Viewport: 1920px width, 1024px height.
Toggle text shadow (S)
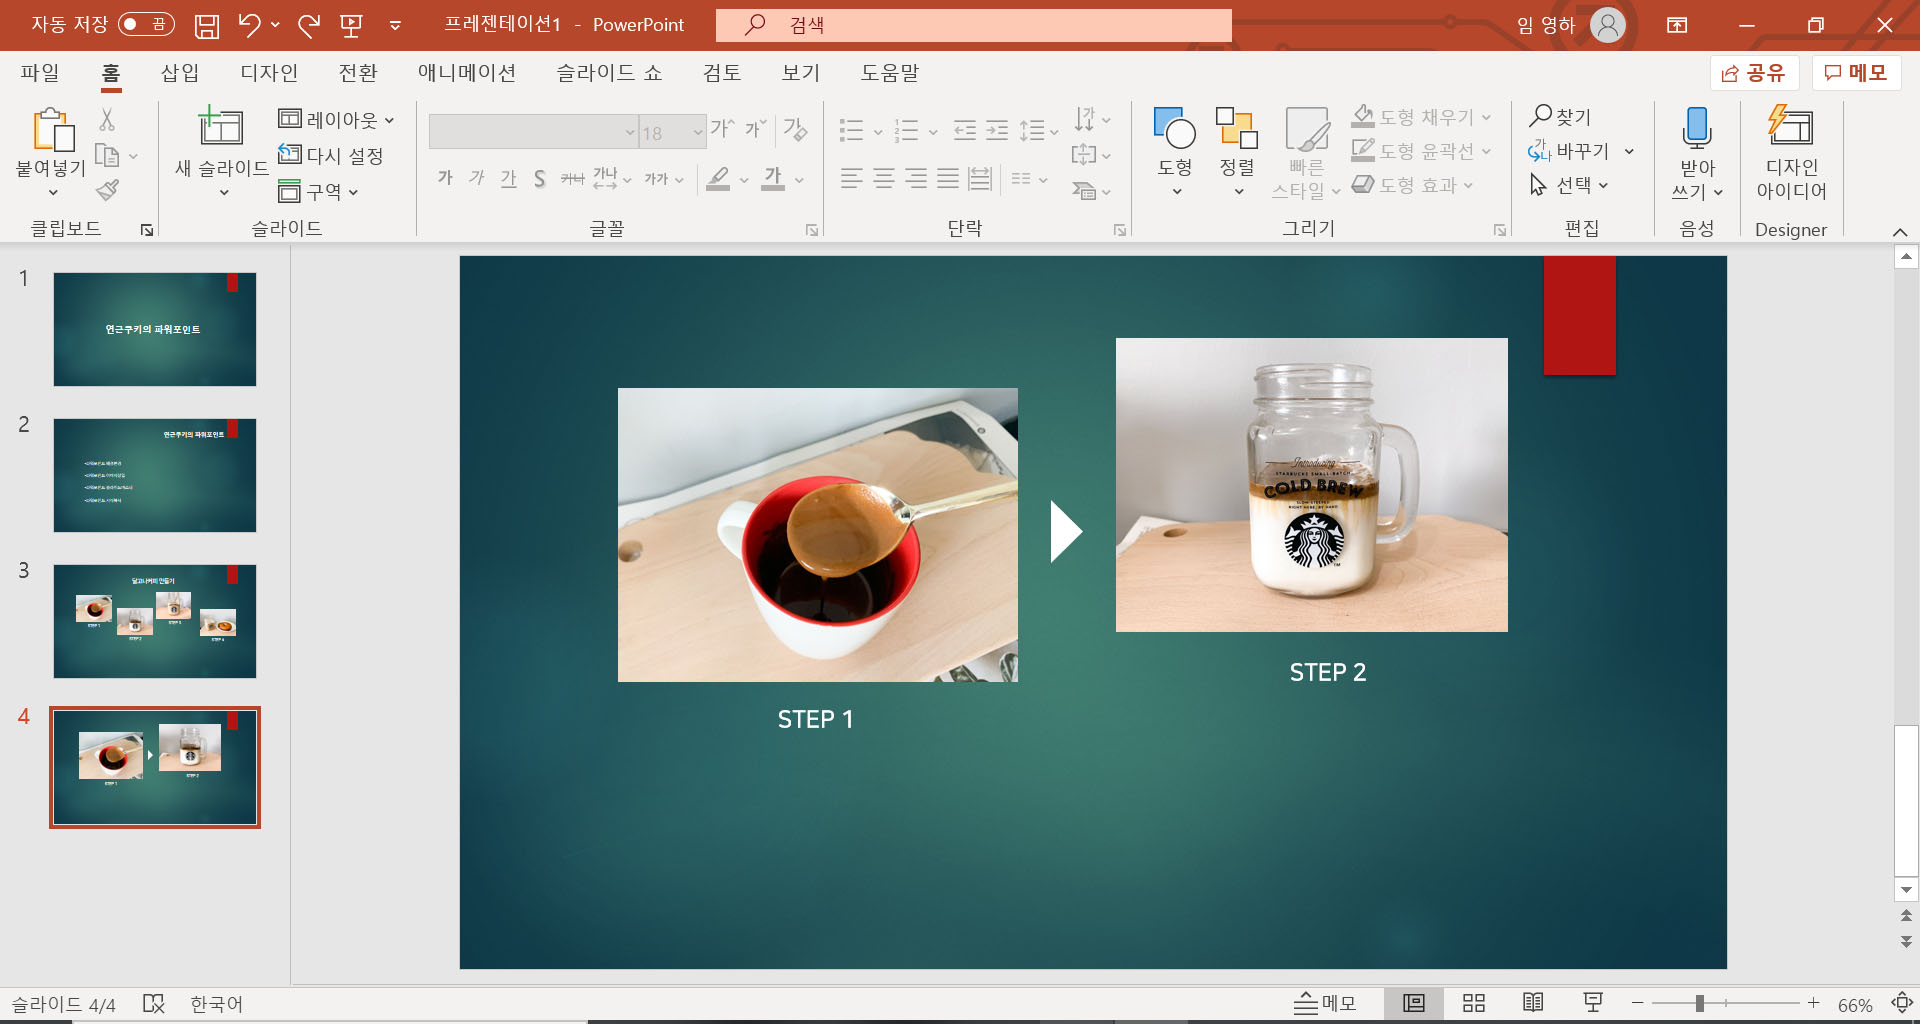click(540, 179)
